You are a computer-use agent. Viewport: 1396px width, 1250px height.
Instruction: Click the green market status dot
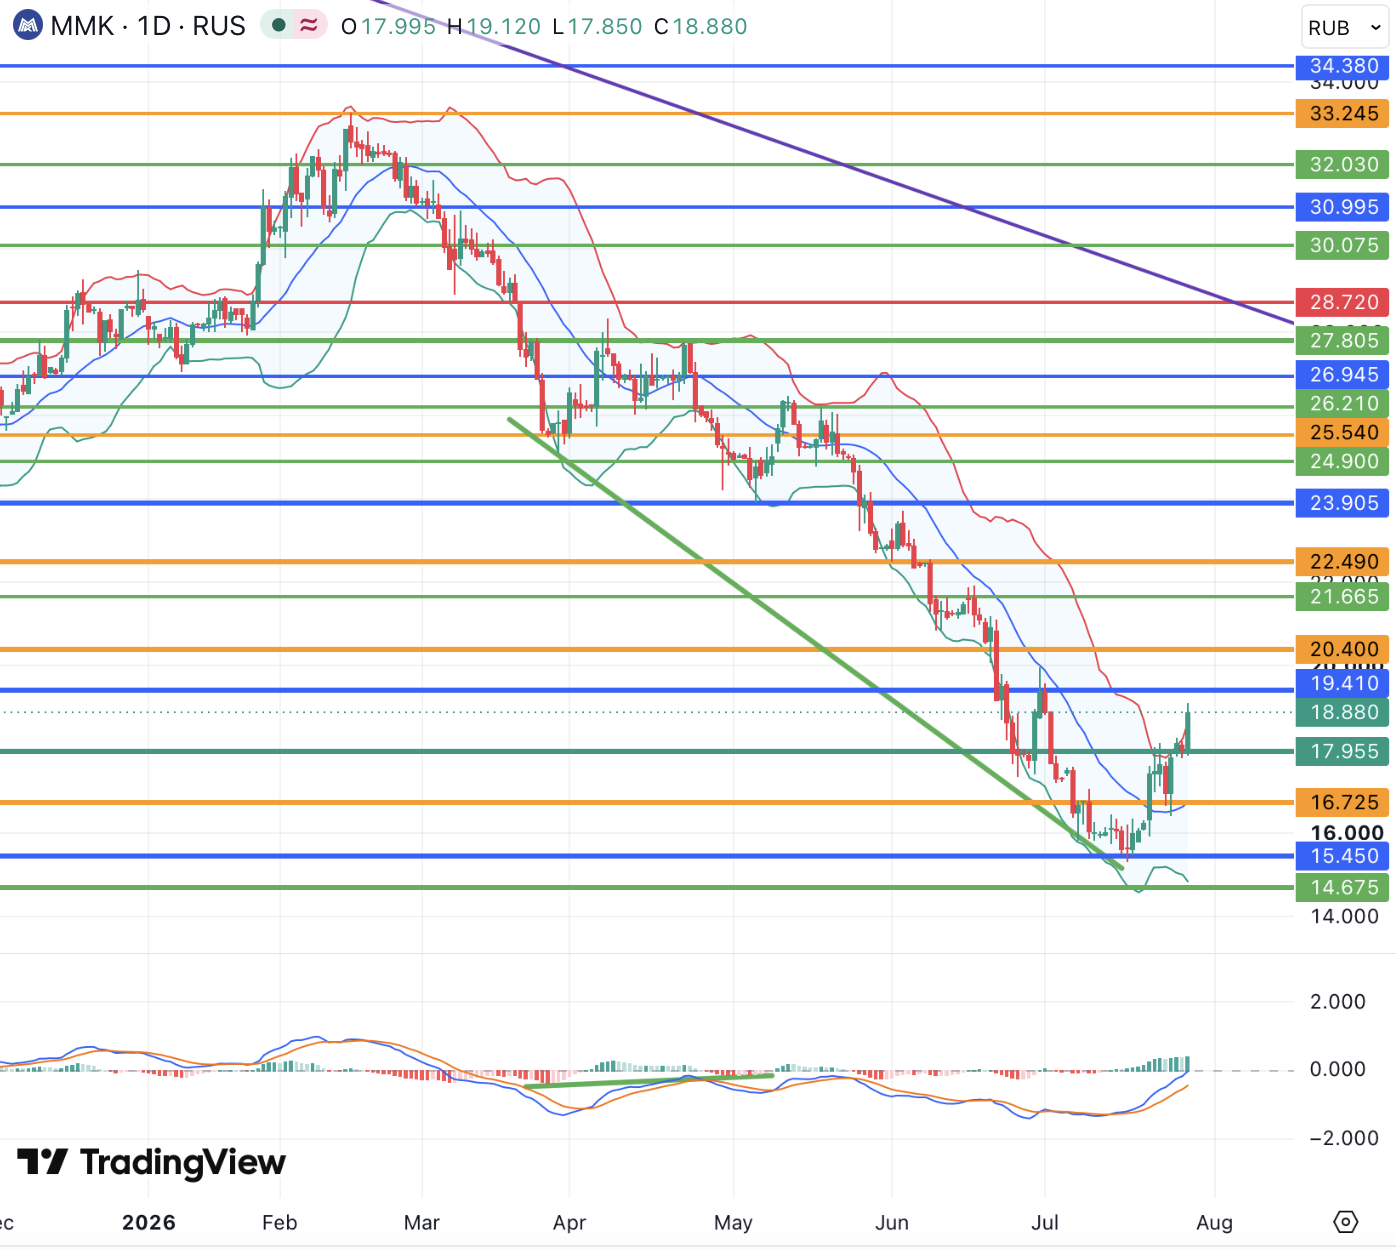pyautogui.click(x=279, y=26)
